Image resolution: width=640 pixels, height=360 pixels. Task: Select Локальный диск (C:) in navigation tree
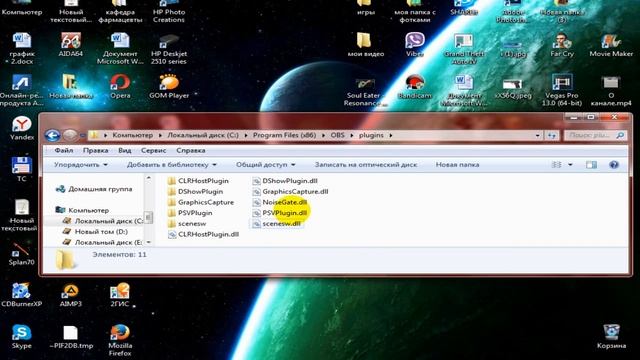102,221
